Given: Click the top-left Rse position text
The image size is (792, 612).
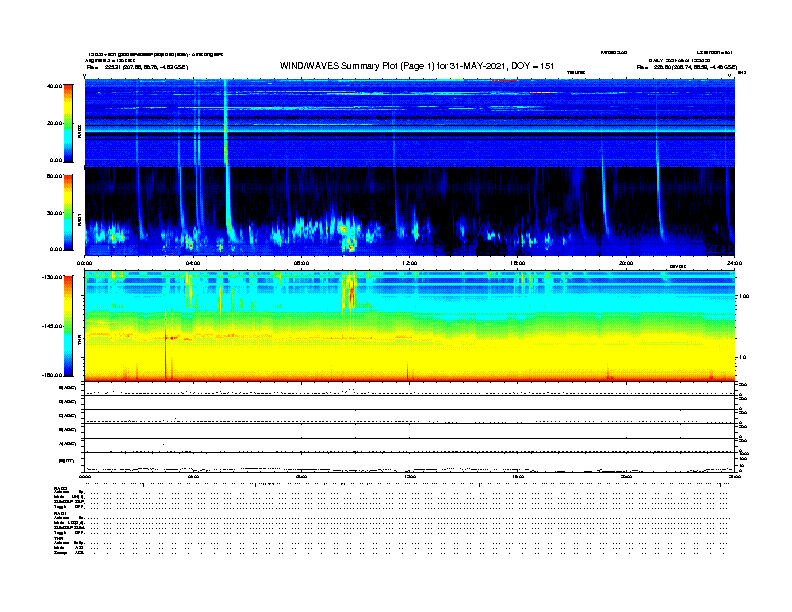Looking at the screenshot, I should click(x=136, y=67).
